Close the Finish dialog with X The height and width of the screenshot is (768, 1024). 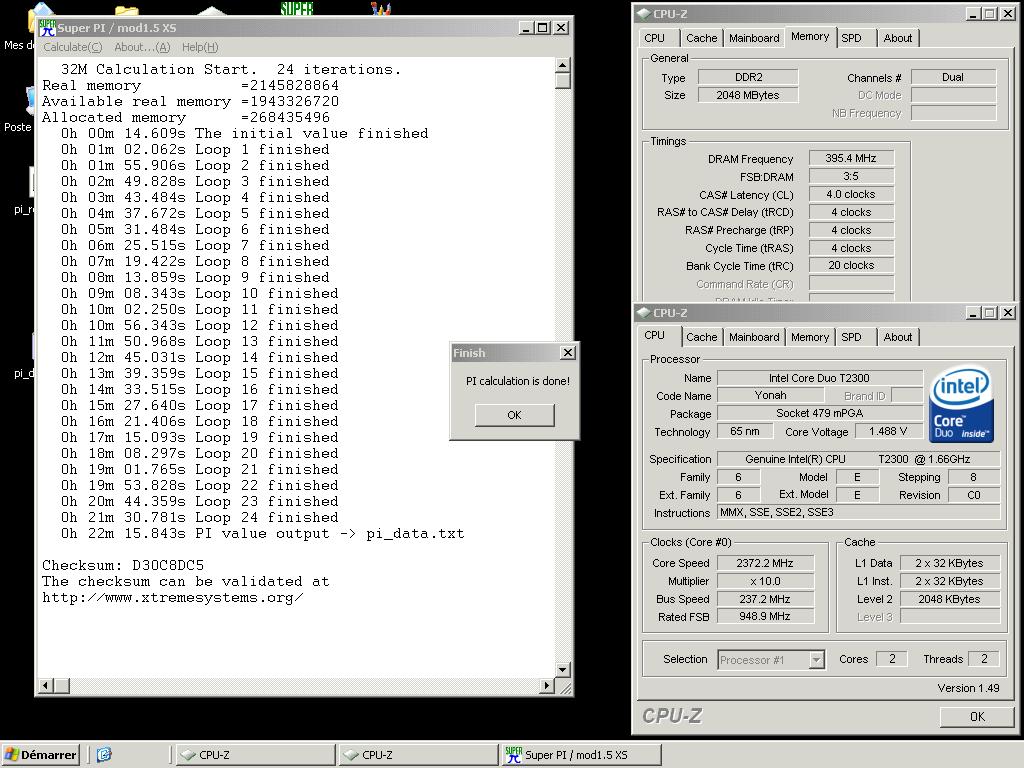pyautogui.click(x=568, y=353)
